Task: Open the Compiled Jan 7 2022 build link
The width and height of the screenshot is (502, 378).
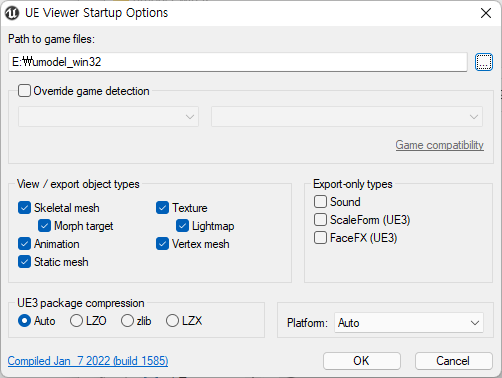Action: 88,361
